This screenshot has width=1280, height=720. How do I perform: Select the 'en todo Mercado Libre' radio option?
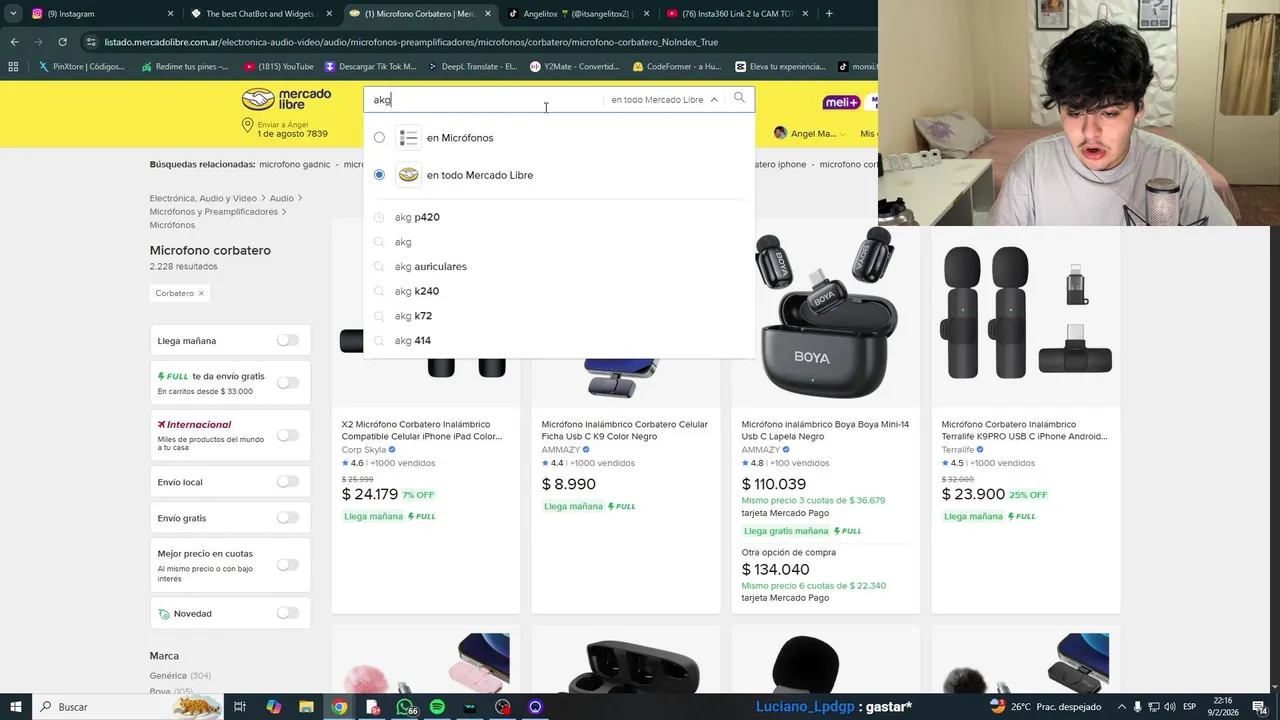[x=379, y=175]
